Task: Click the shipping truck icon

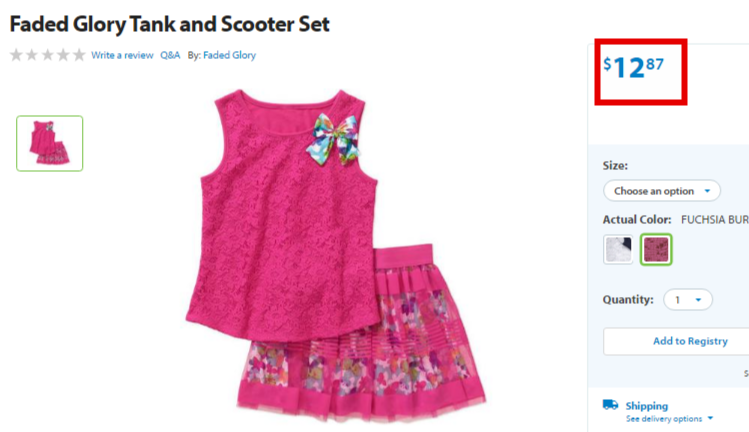Action: [610, 405]
